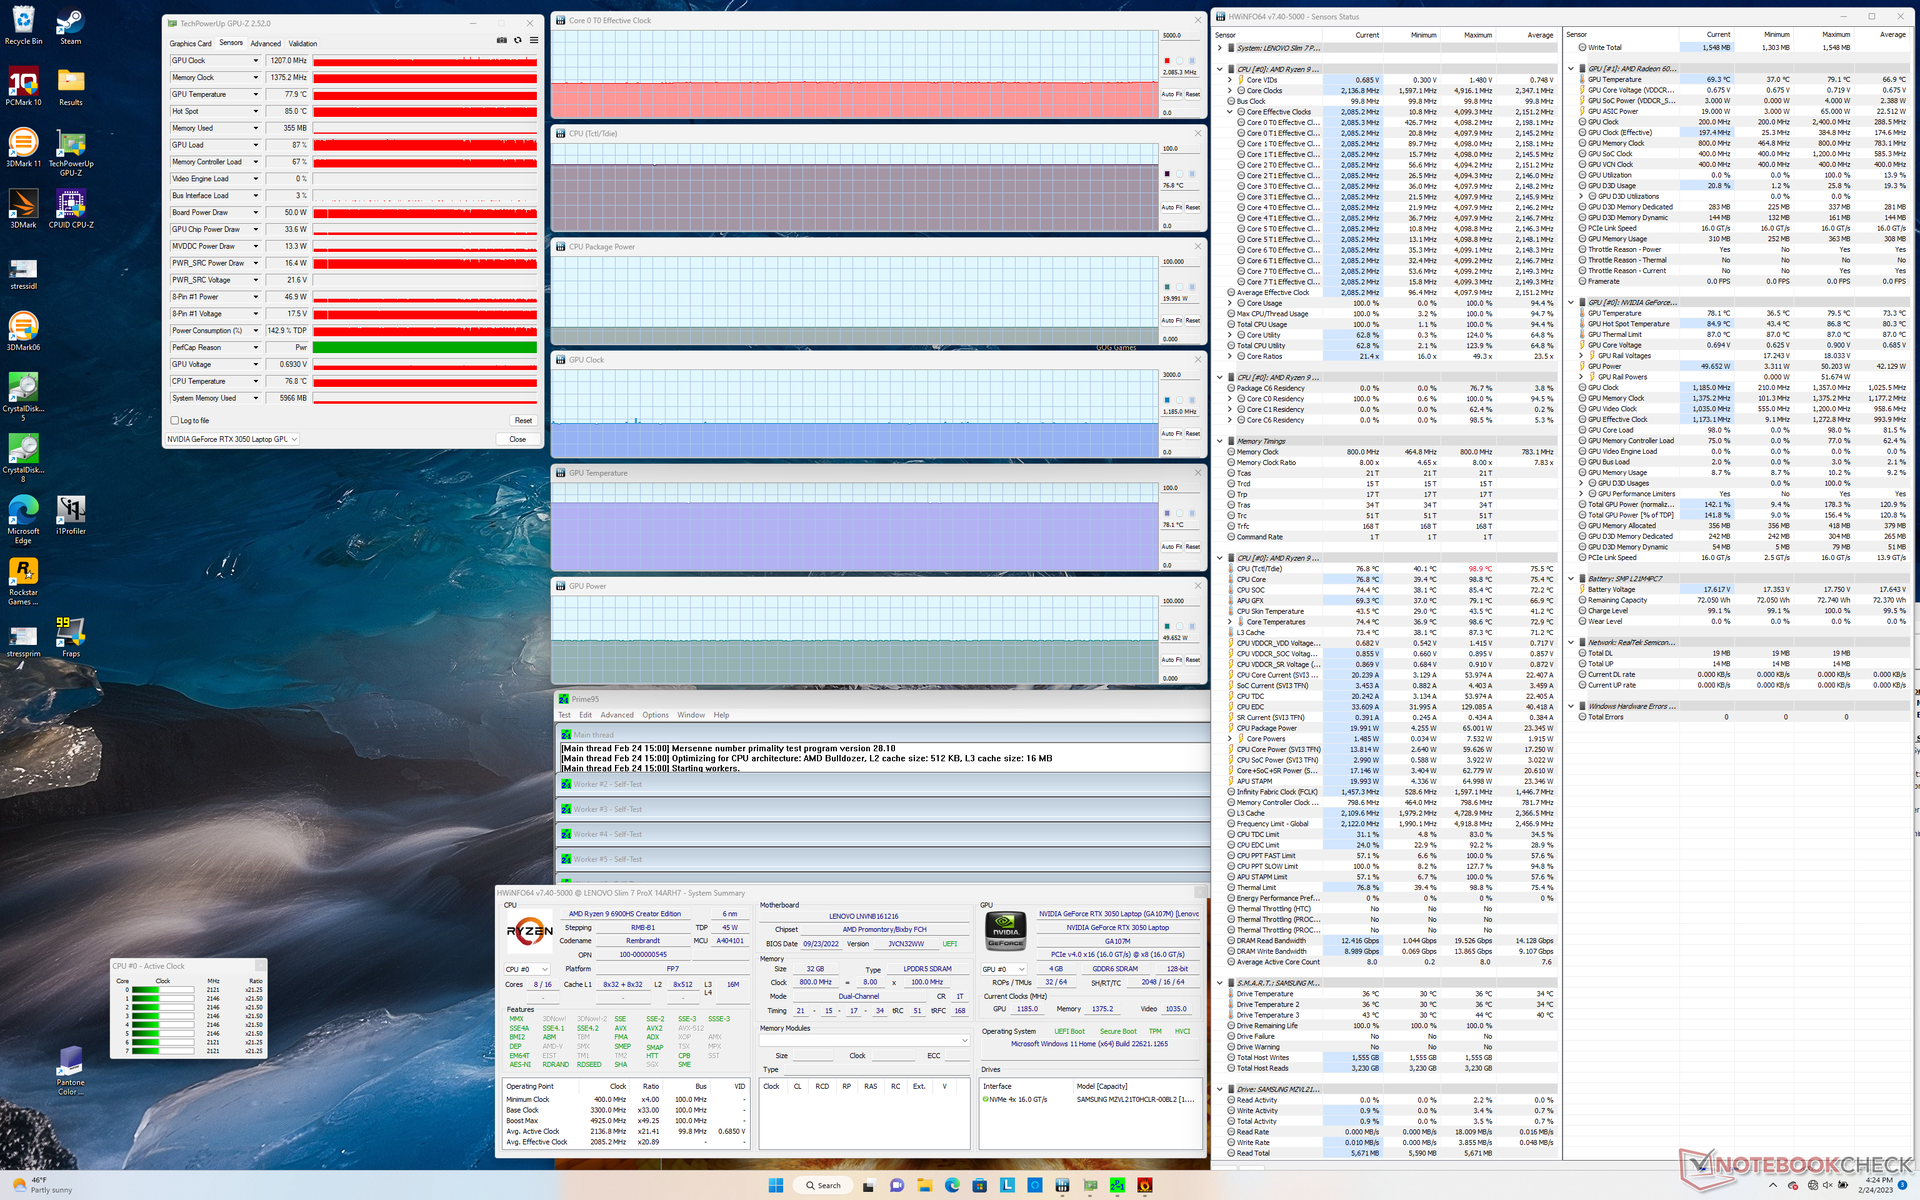The width and height of the screenshot is (1920, 1200).
Task: Open GPU-Z hamburger menu icon
Action: coord(534,40)
